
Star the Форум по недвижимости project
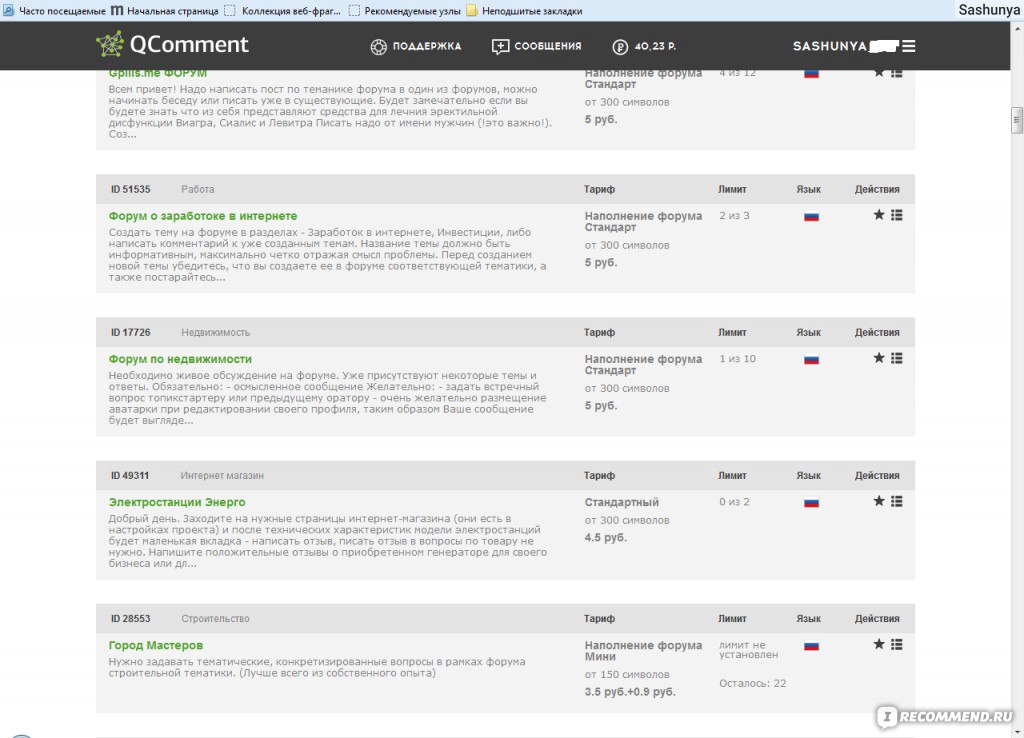pos(879,358)
